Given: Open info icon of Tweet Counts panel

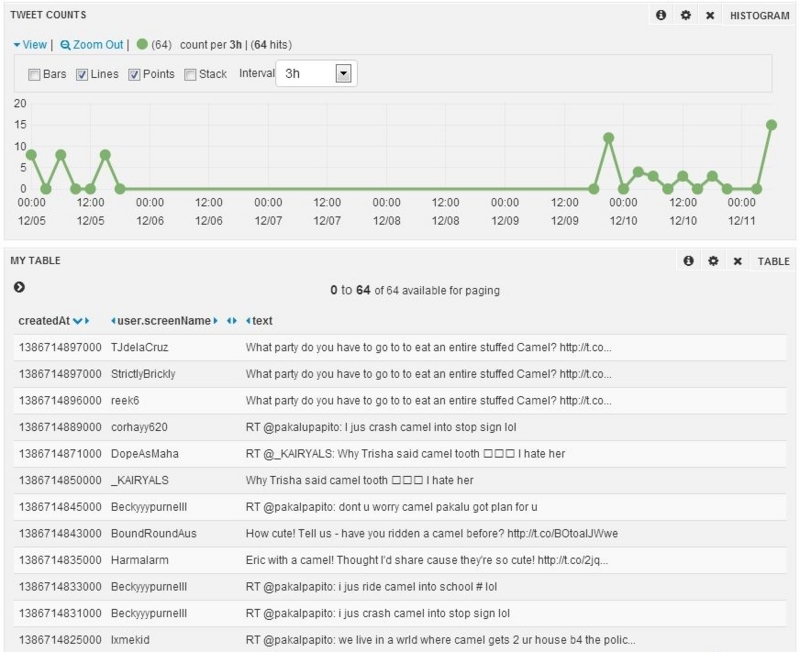Looking at the screenshot, I should point(661,15).
